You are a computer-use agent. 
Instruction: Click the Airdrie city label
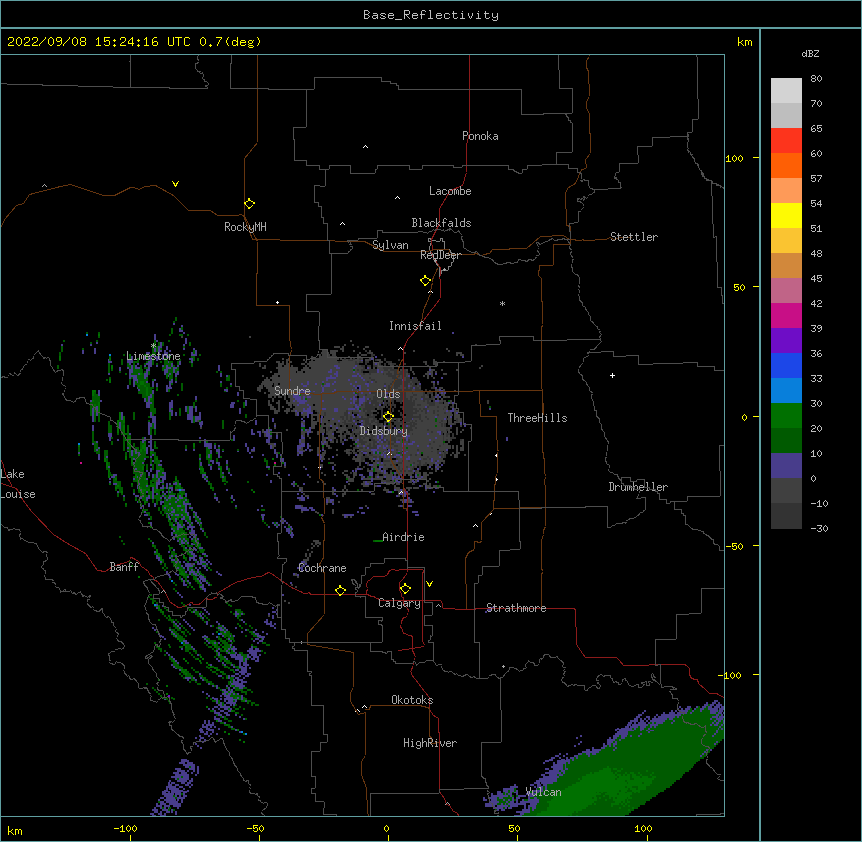(403, 537)
